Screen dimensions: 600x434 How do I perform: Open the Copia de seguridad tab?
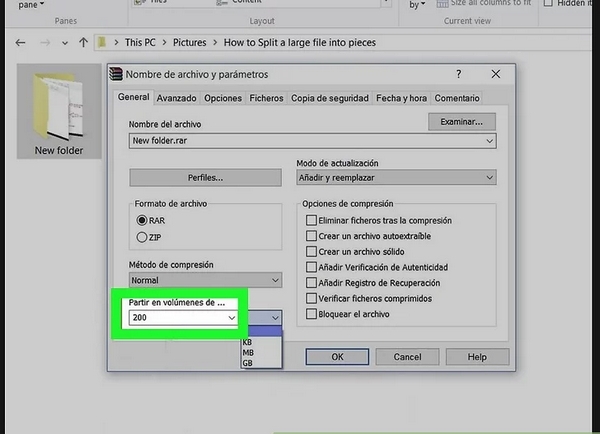pyautogui.click(x=329, y=98)
